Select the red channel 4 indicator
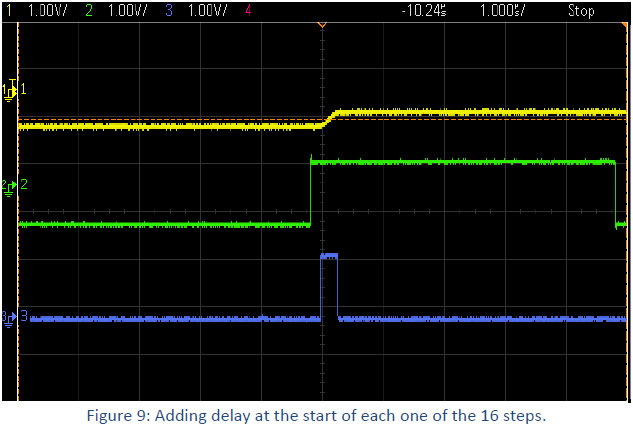 pyautogui.click(x=248, y=9)
